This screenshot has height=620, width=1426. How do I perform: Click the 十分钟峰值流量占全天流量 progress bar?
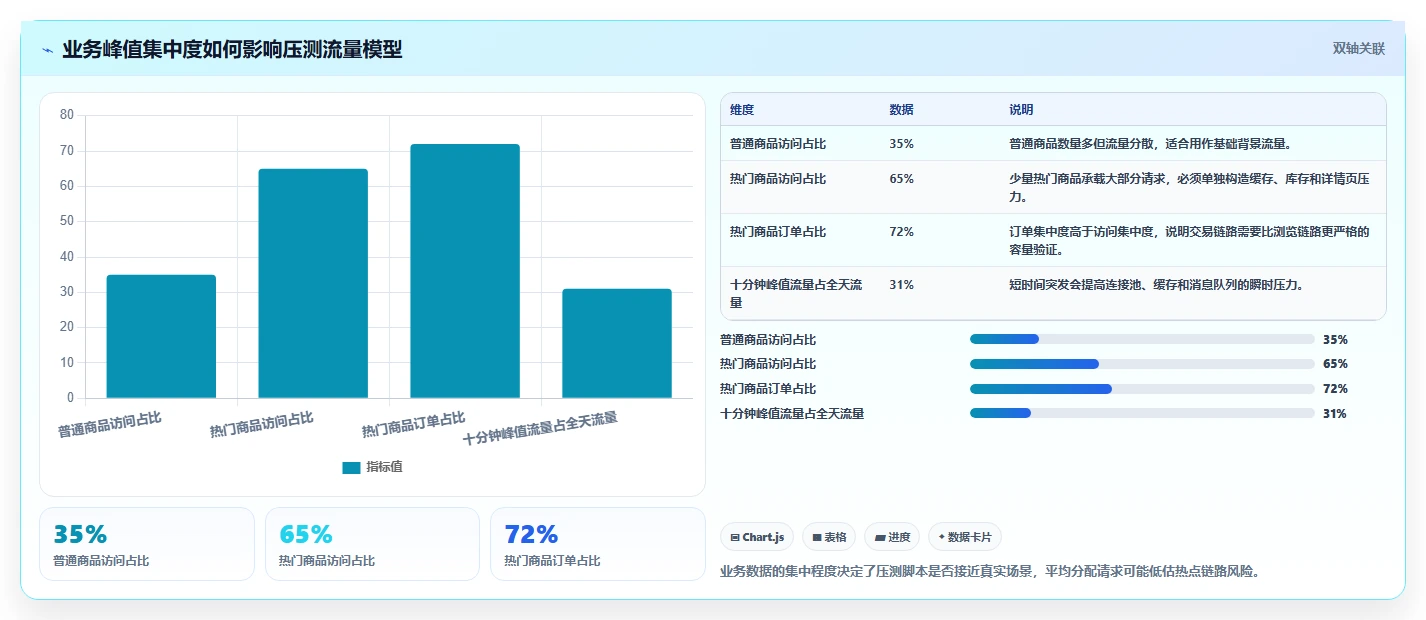point(1142,413)
